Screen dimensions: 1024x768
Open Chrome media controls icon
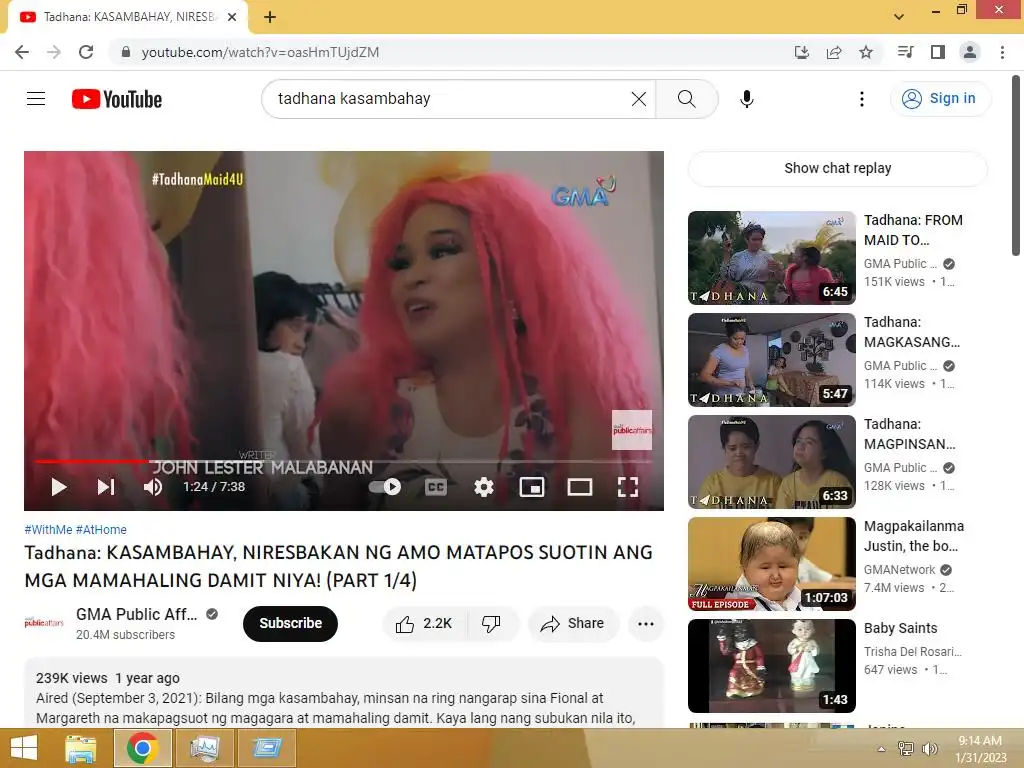[905, 52]
